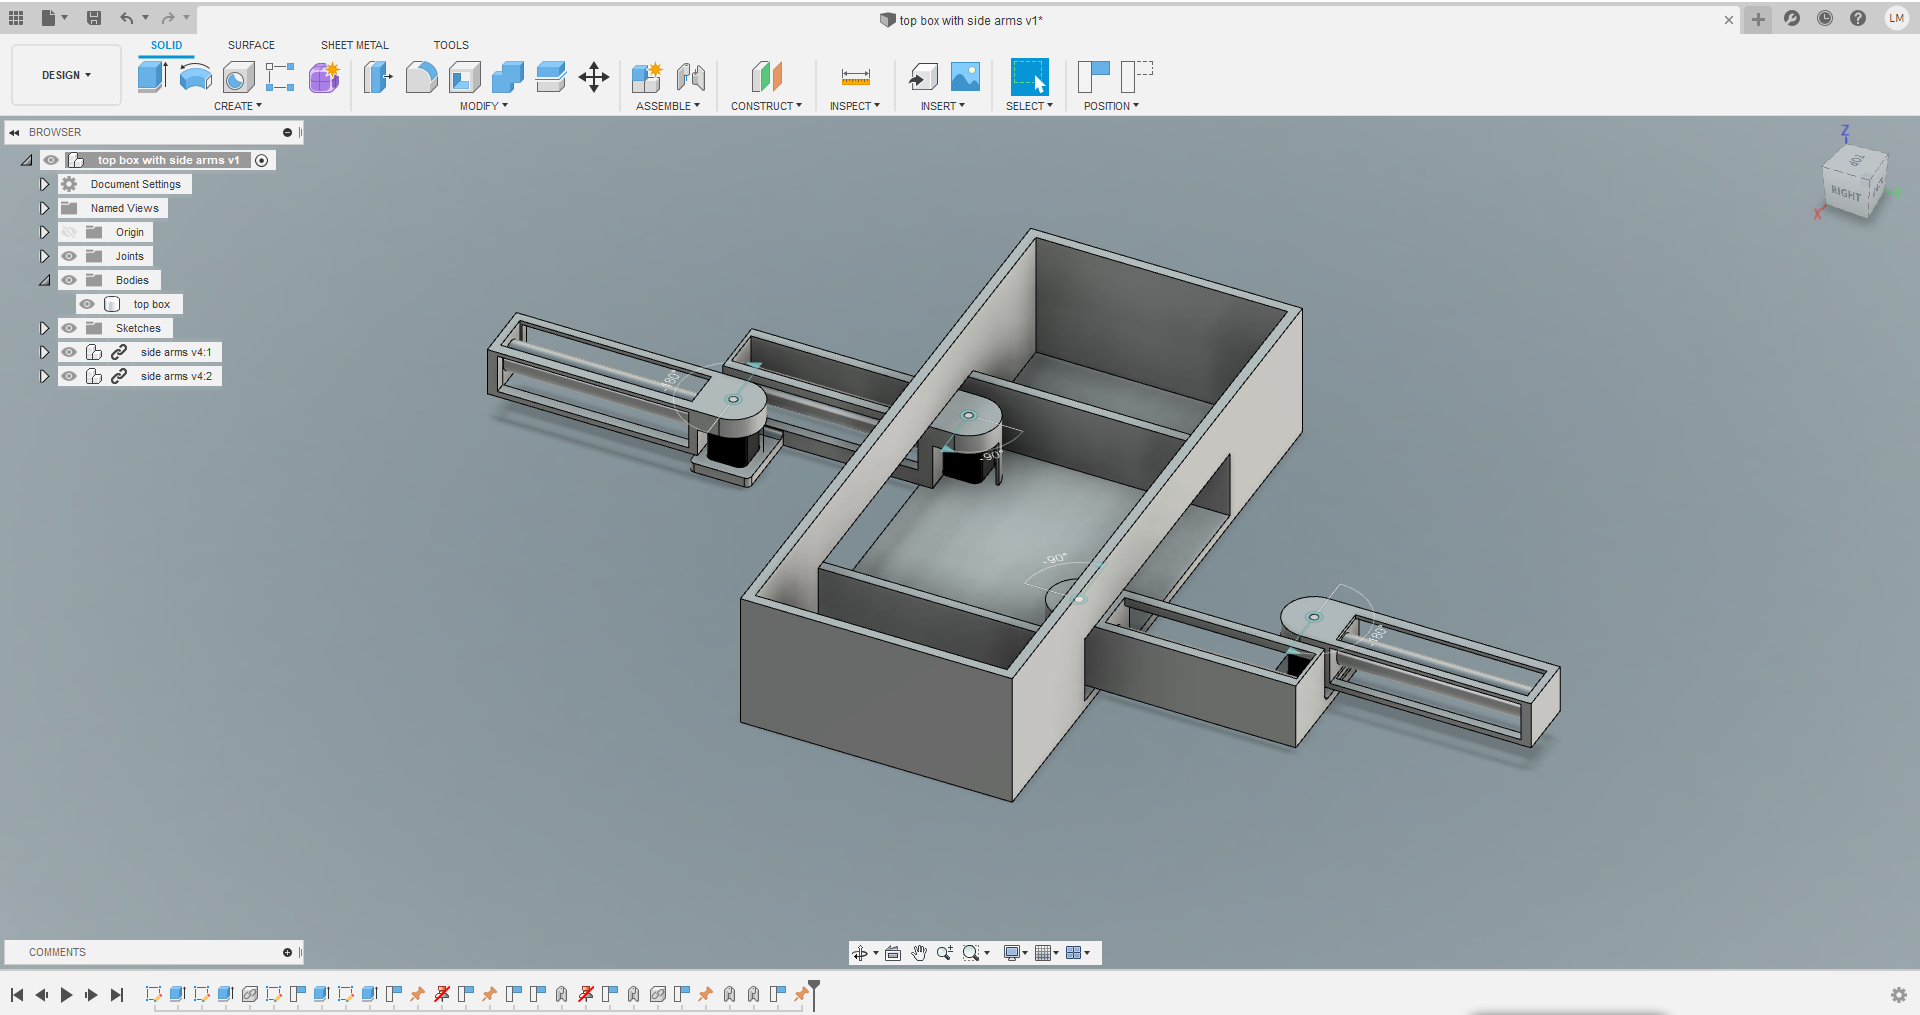
Task: Click the Shell tool icon
Action: [x=465, y=77]
